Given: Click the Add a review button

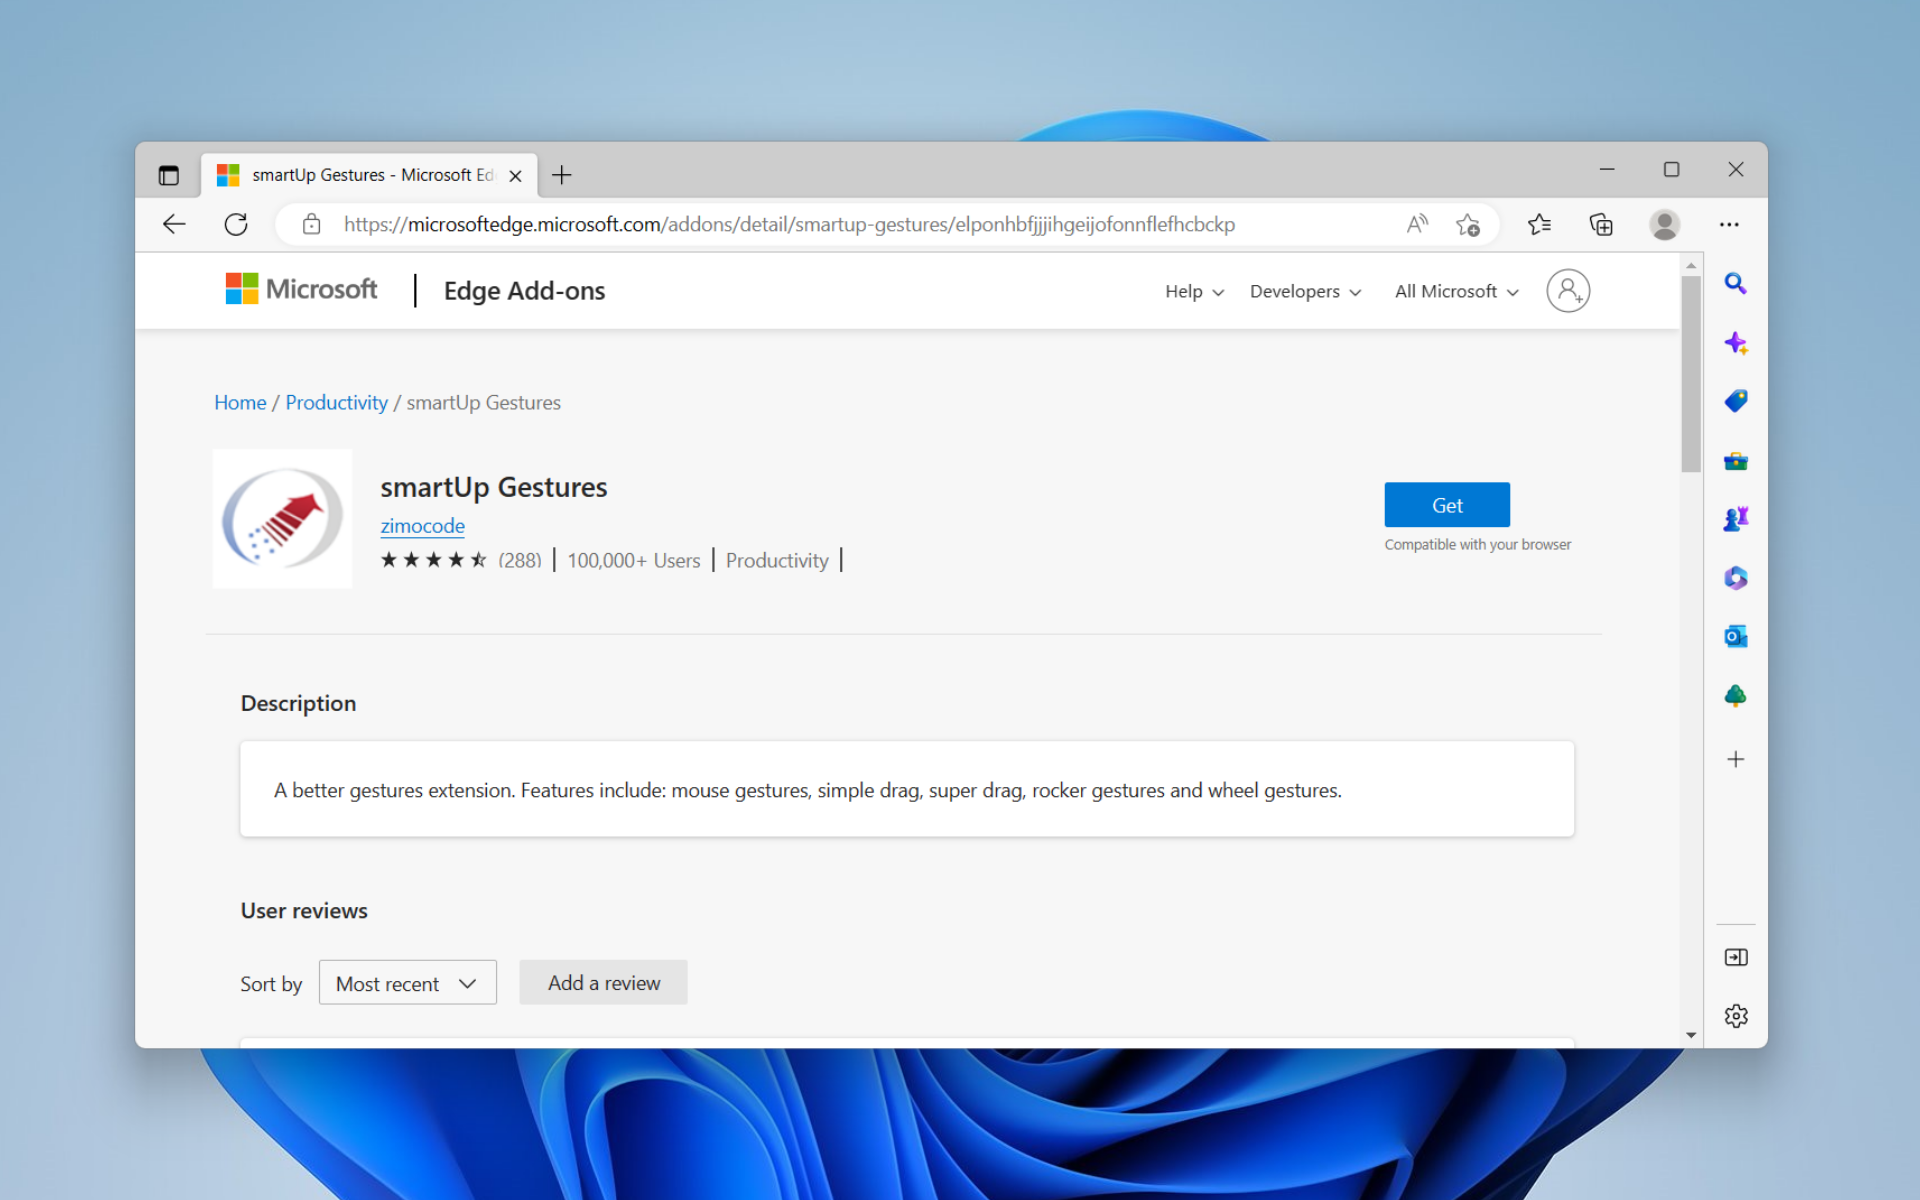Looking at the screenshot, I should (603, 983).
